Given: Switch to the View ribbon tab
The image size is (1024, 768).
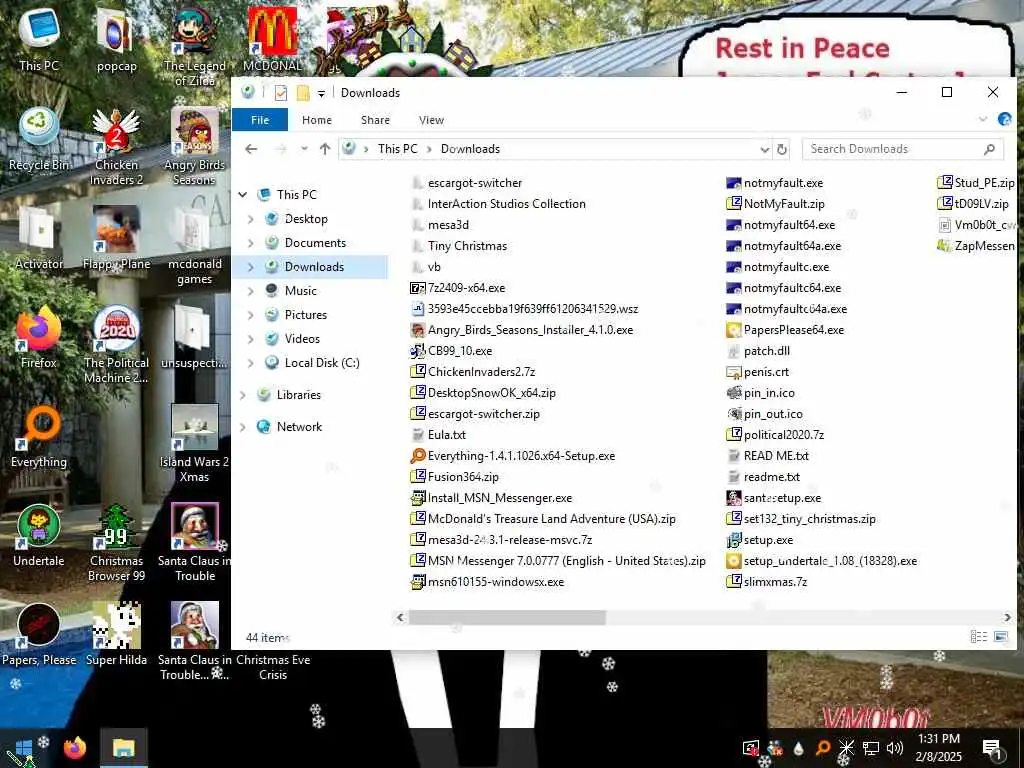Looking at the screenshot, I should [x=431, y=120].
